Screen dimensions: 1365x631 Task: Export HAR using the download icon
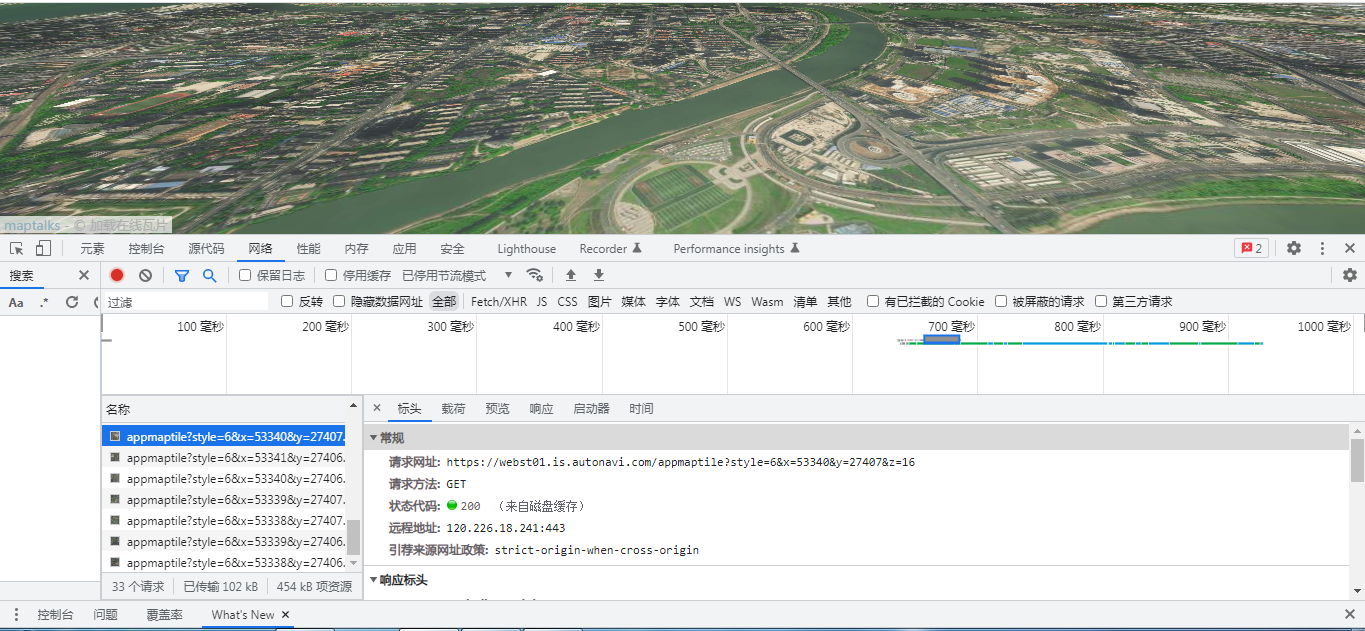click(x=597, y=275)
